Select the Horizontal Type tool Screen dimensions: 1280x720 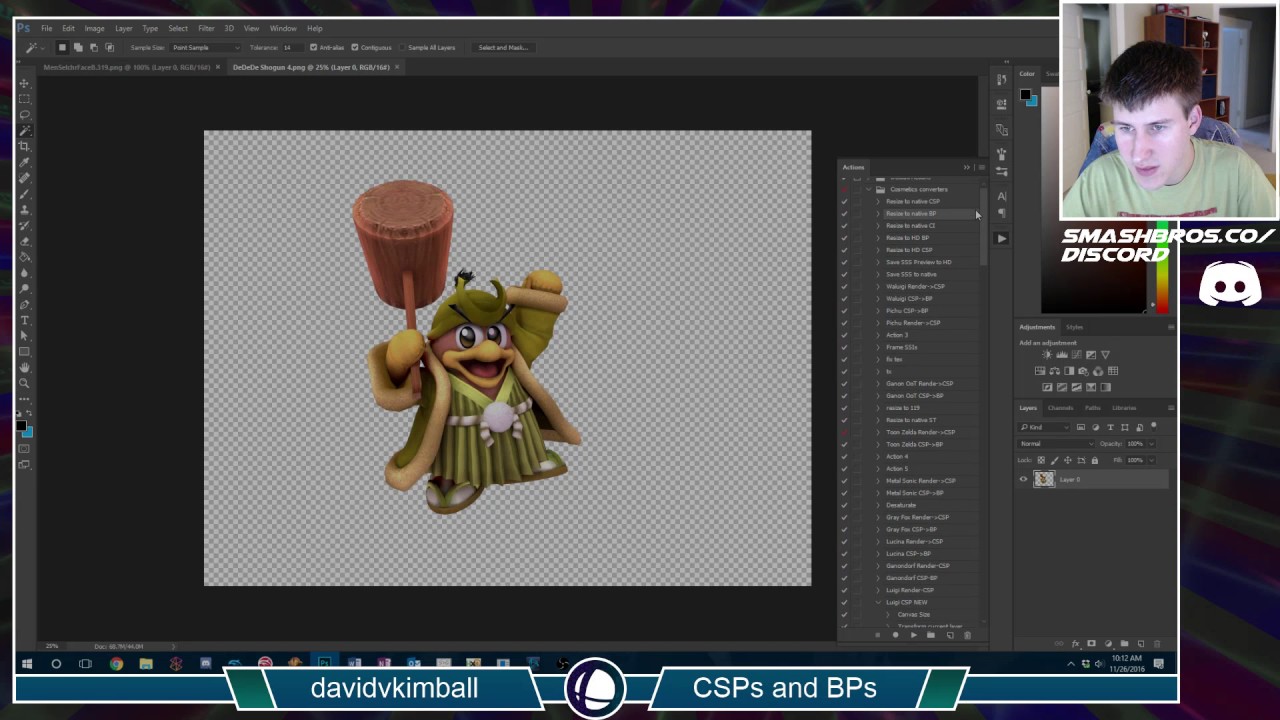[x=24, y=320]
